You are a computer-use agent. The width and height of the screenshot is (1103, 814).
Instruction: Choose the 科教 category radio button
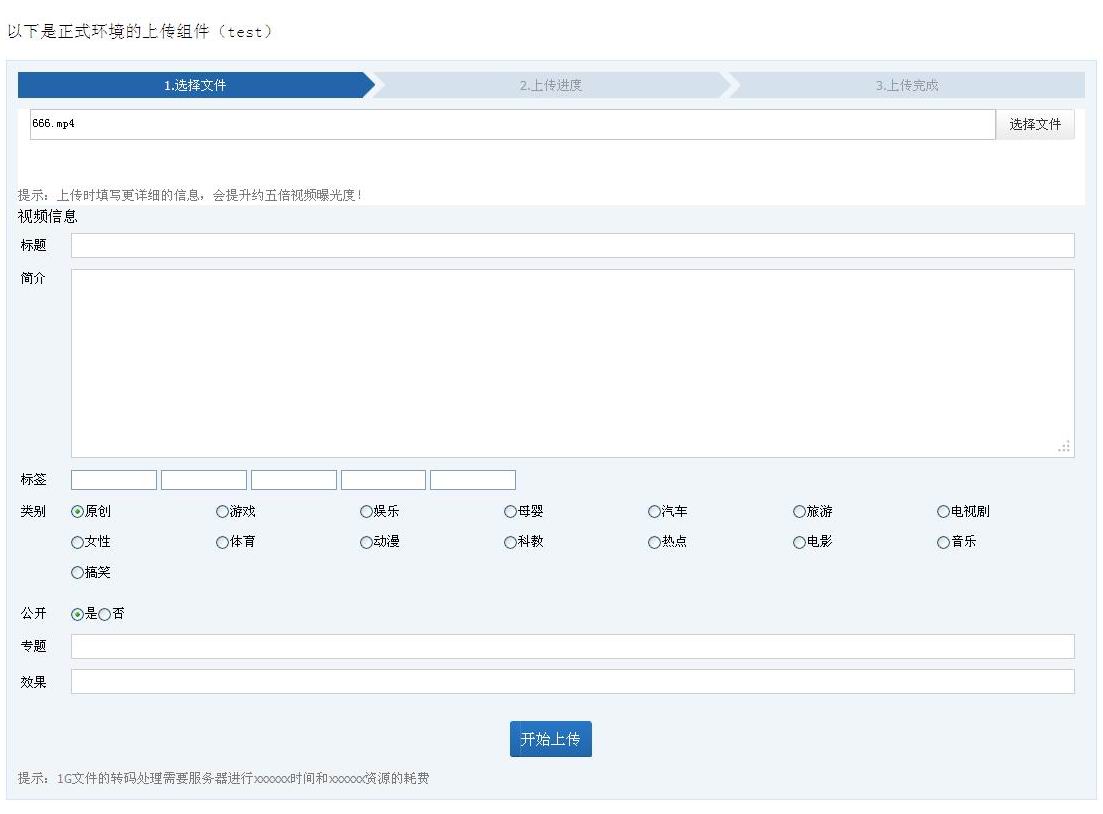coord(510,542)
